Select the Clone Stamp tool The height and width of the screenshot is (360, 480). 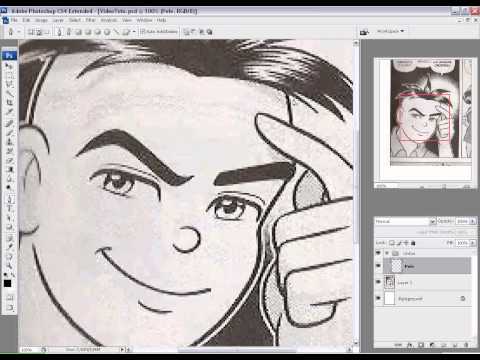click(9, 142)
